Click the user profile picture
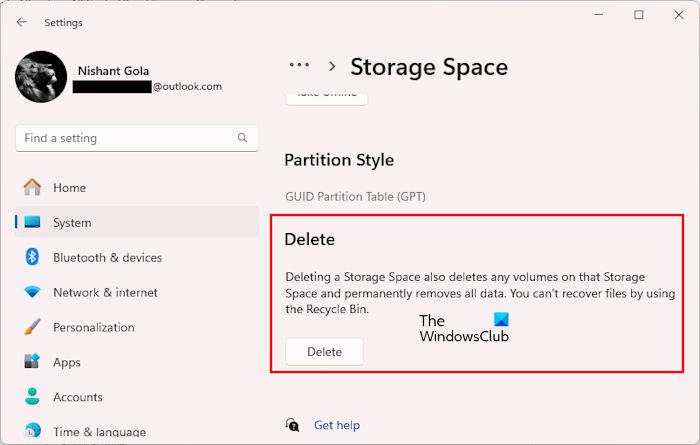The image size is (700, 445). tap(41, 77)
